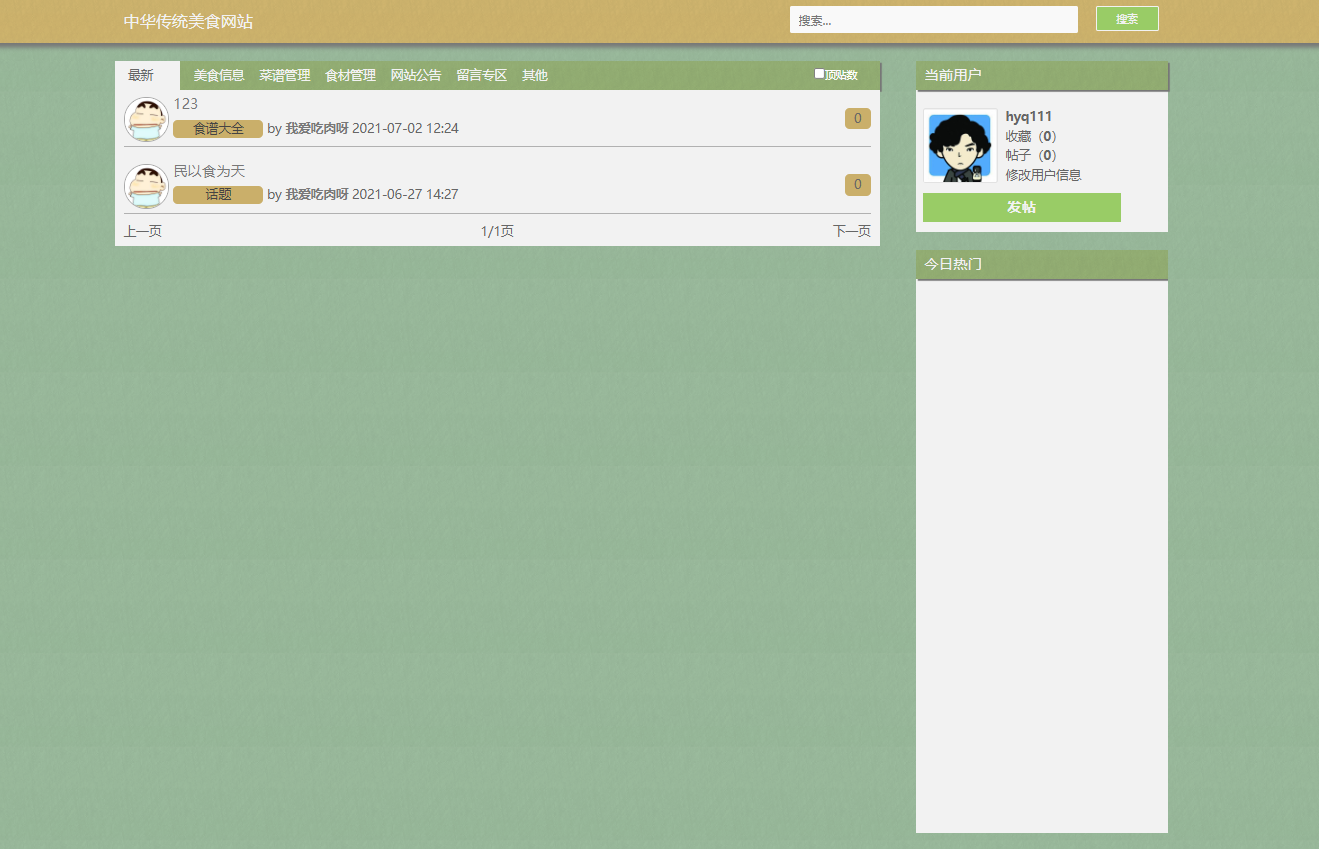Image resolution: width=1319 pixels, height=849 pixels.
Task: Open the hyq111 username link
Action: pyautogui.click(x=1029, y=117)
